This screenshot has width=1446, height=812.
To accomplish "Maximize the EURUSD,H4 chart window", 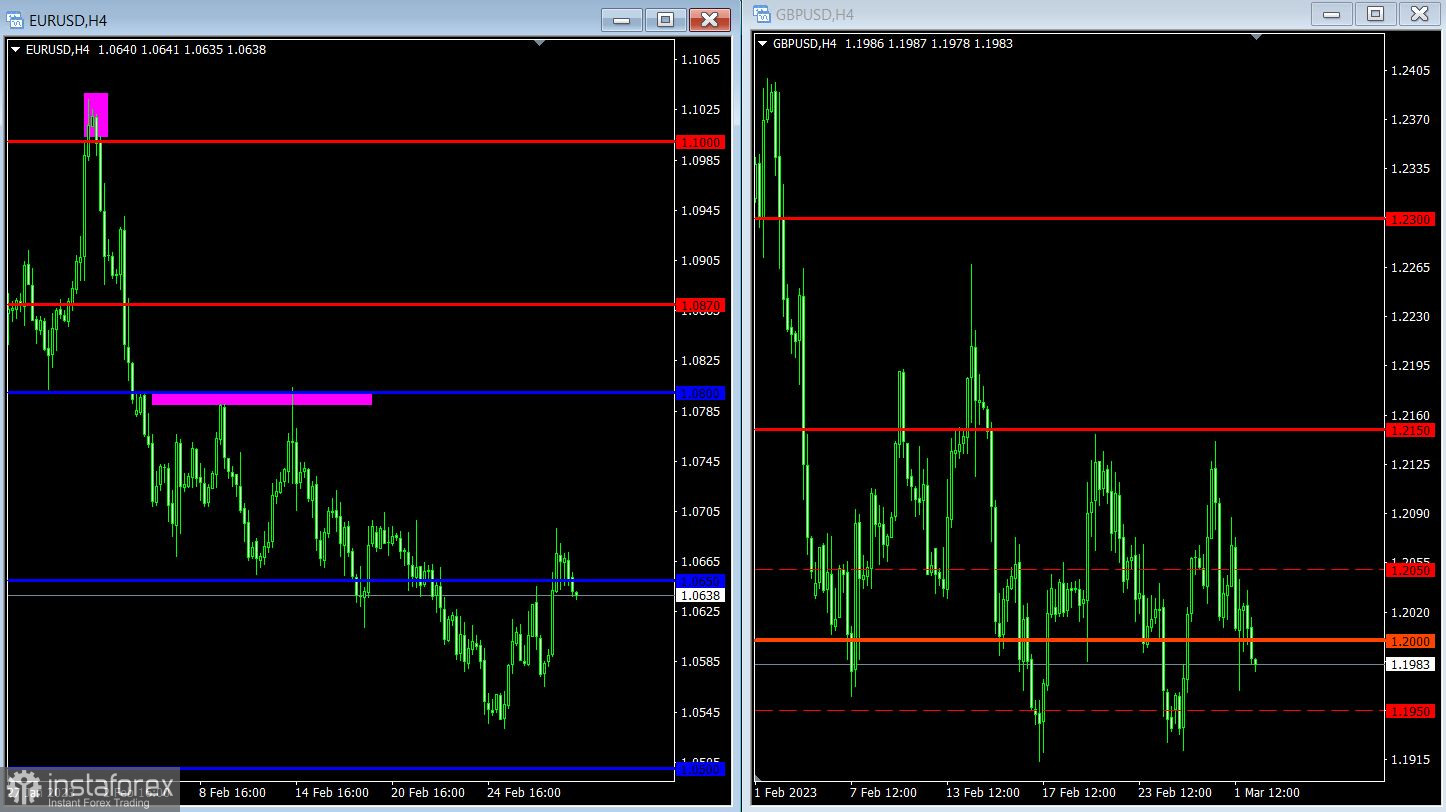I will coord(665,19).
